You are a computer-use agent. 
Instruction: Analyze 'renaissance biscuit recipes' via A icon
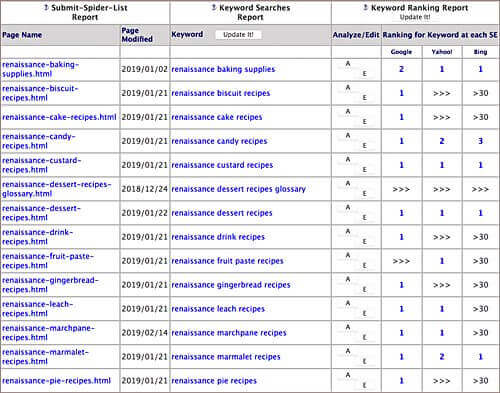point(348,88)
